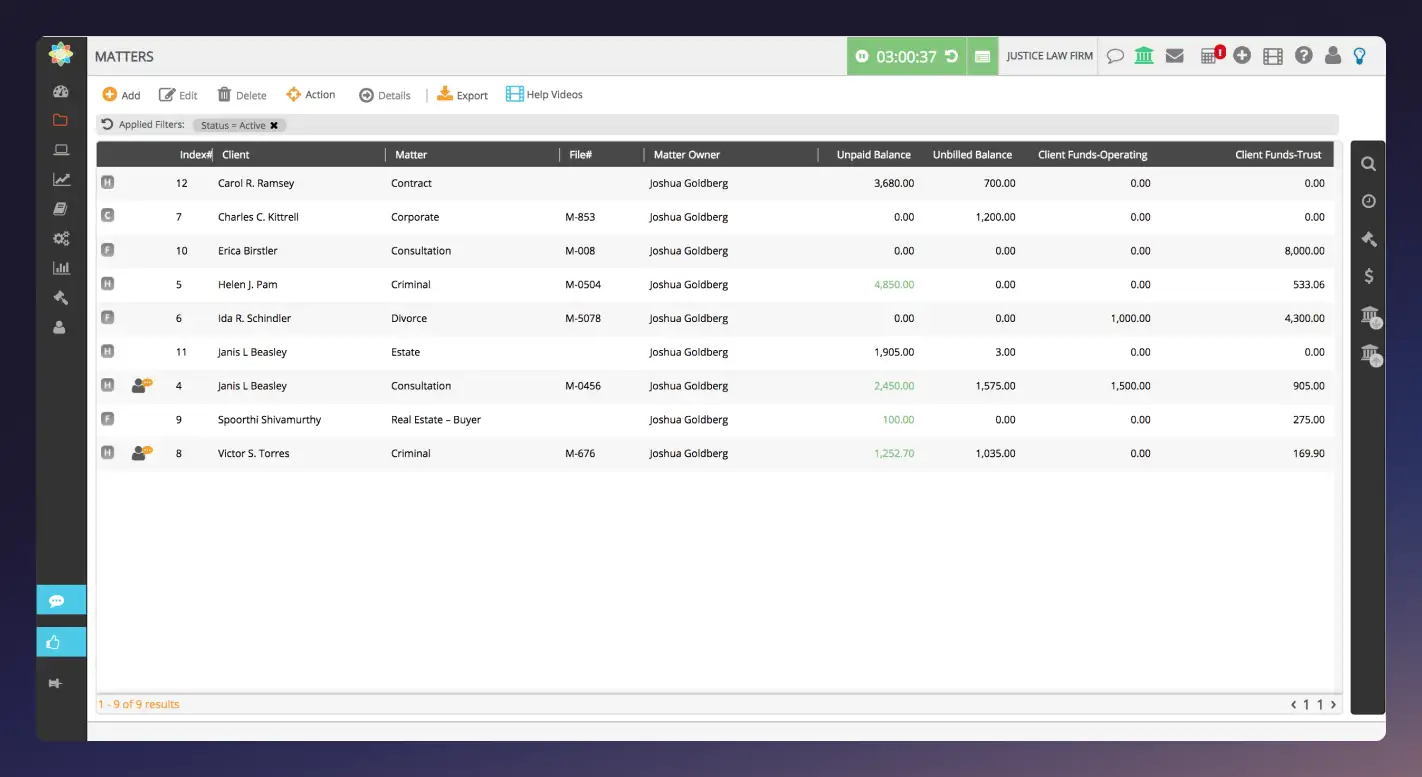Click the next-page chevron in pagination

click(1332, 704)
